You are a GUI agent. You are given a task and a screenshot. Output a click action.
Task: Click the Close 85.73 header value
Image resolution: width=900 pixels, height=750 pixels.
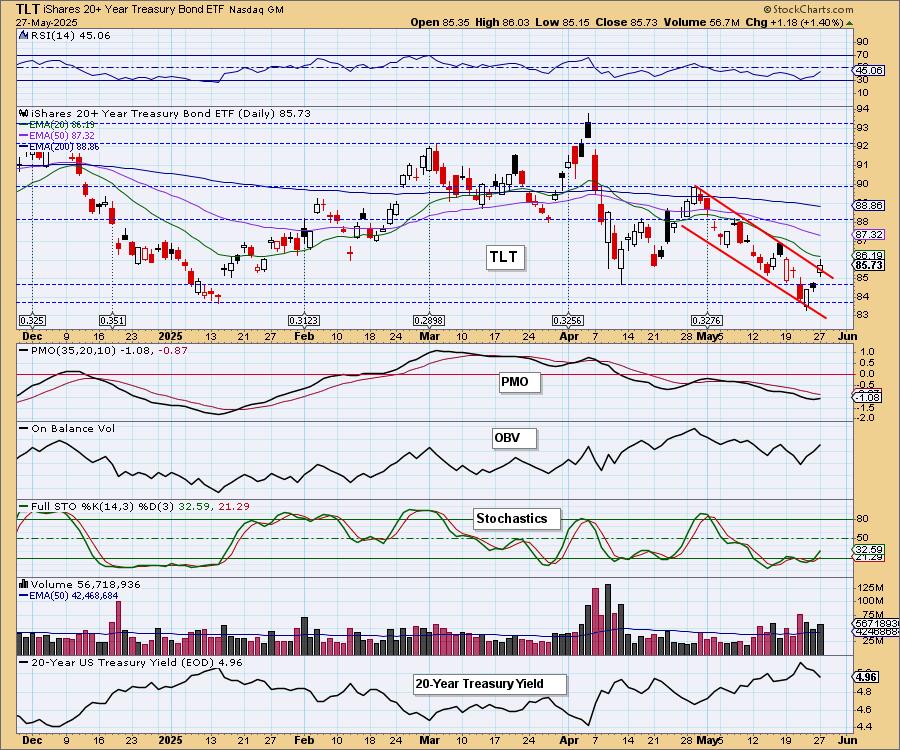click(626, 22)
